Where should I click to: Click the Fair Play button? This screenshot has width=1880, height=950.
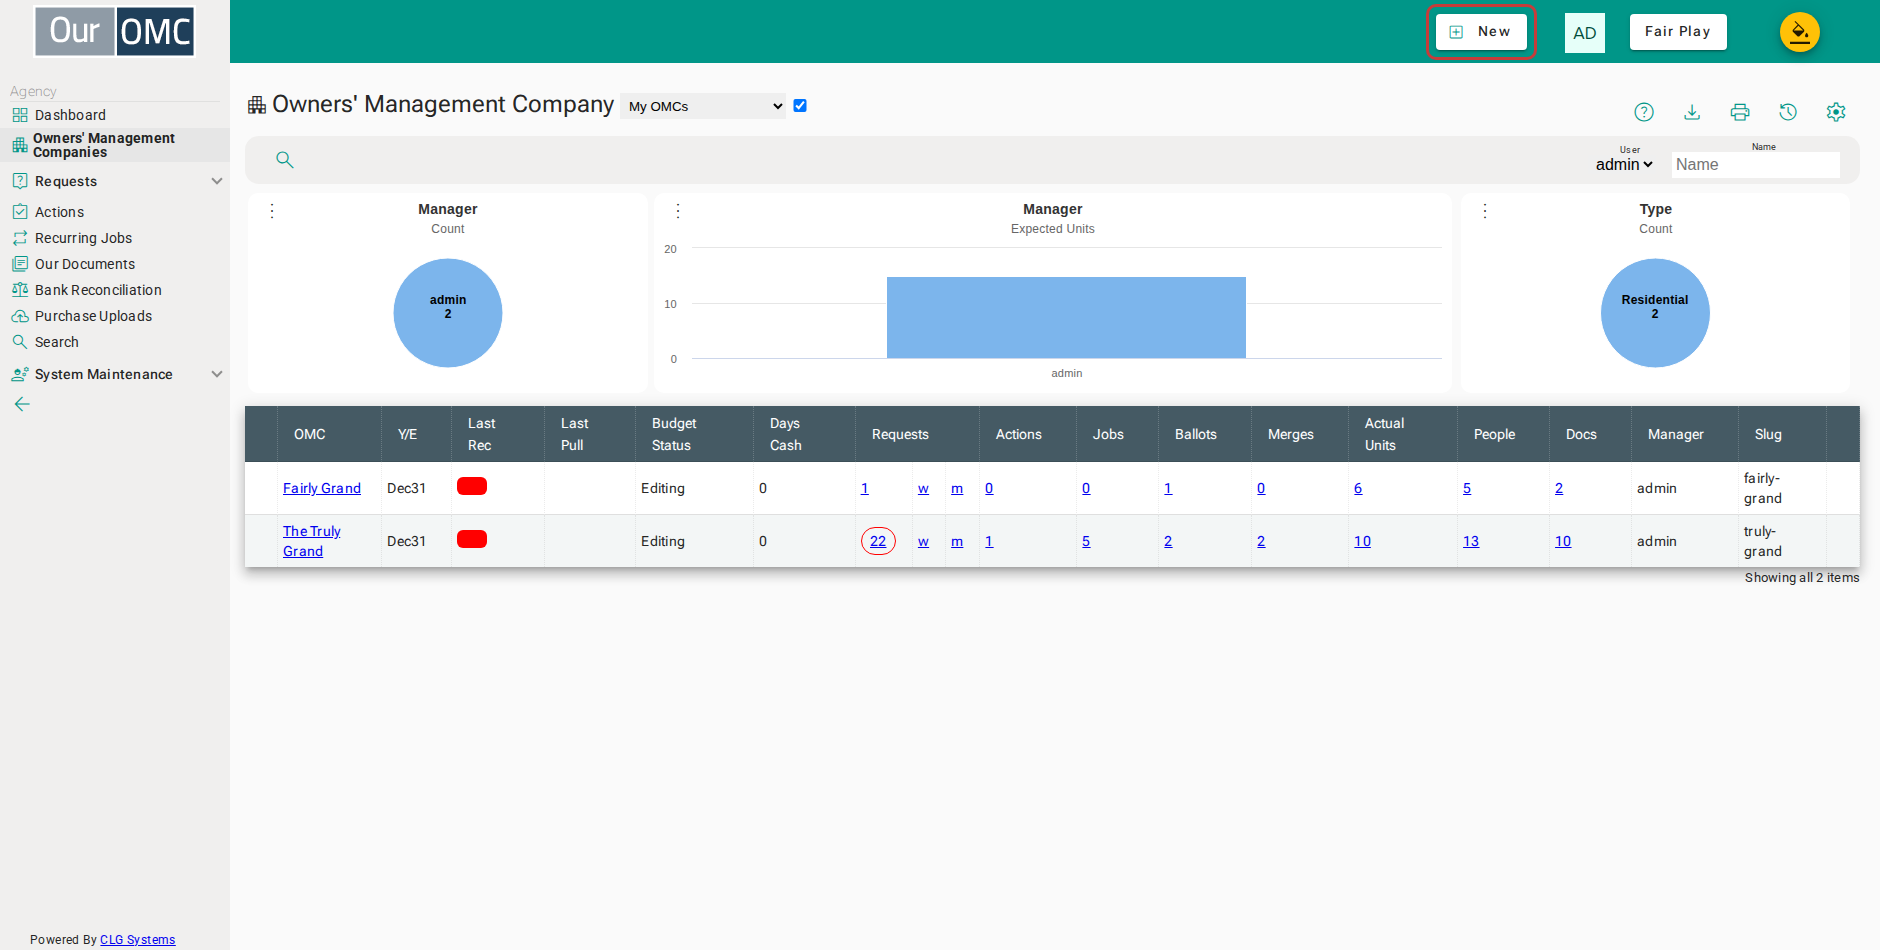(x=1678, y=32)
